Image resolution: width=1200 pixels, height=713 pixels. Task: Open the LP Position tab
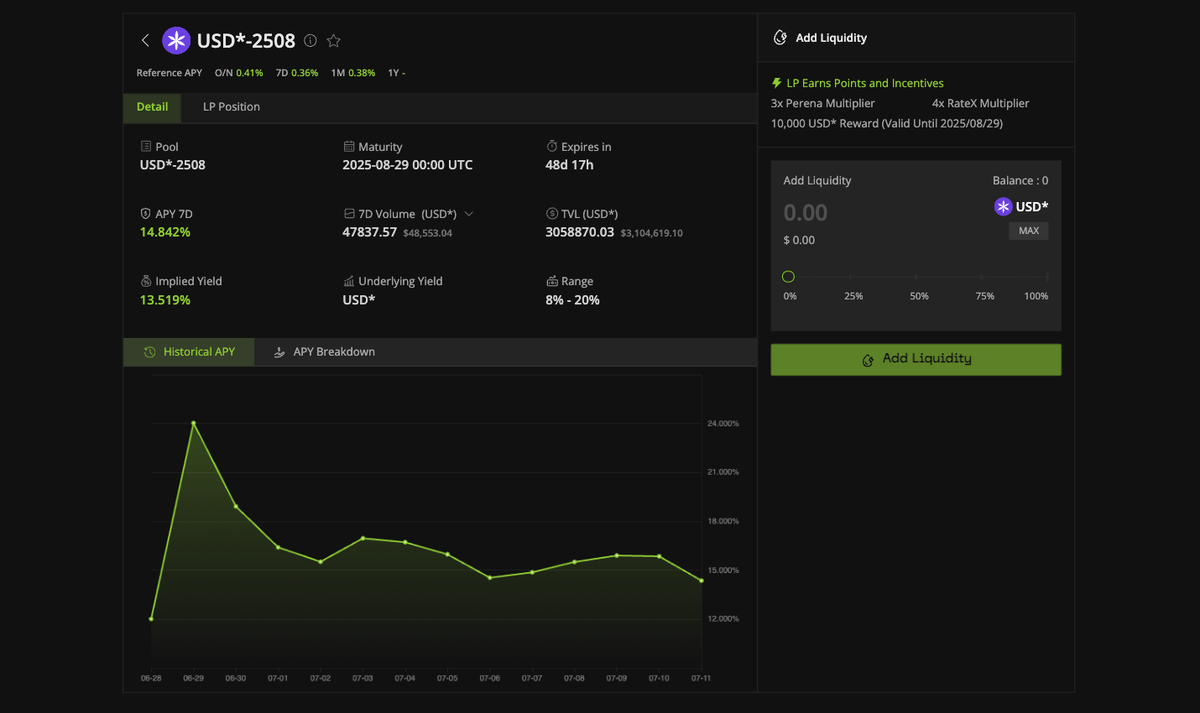point(231,107)
